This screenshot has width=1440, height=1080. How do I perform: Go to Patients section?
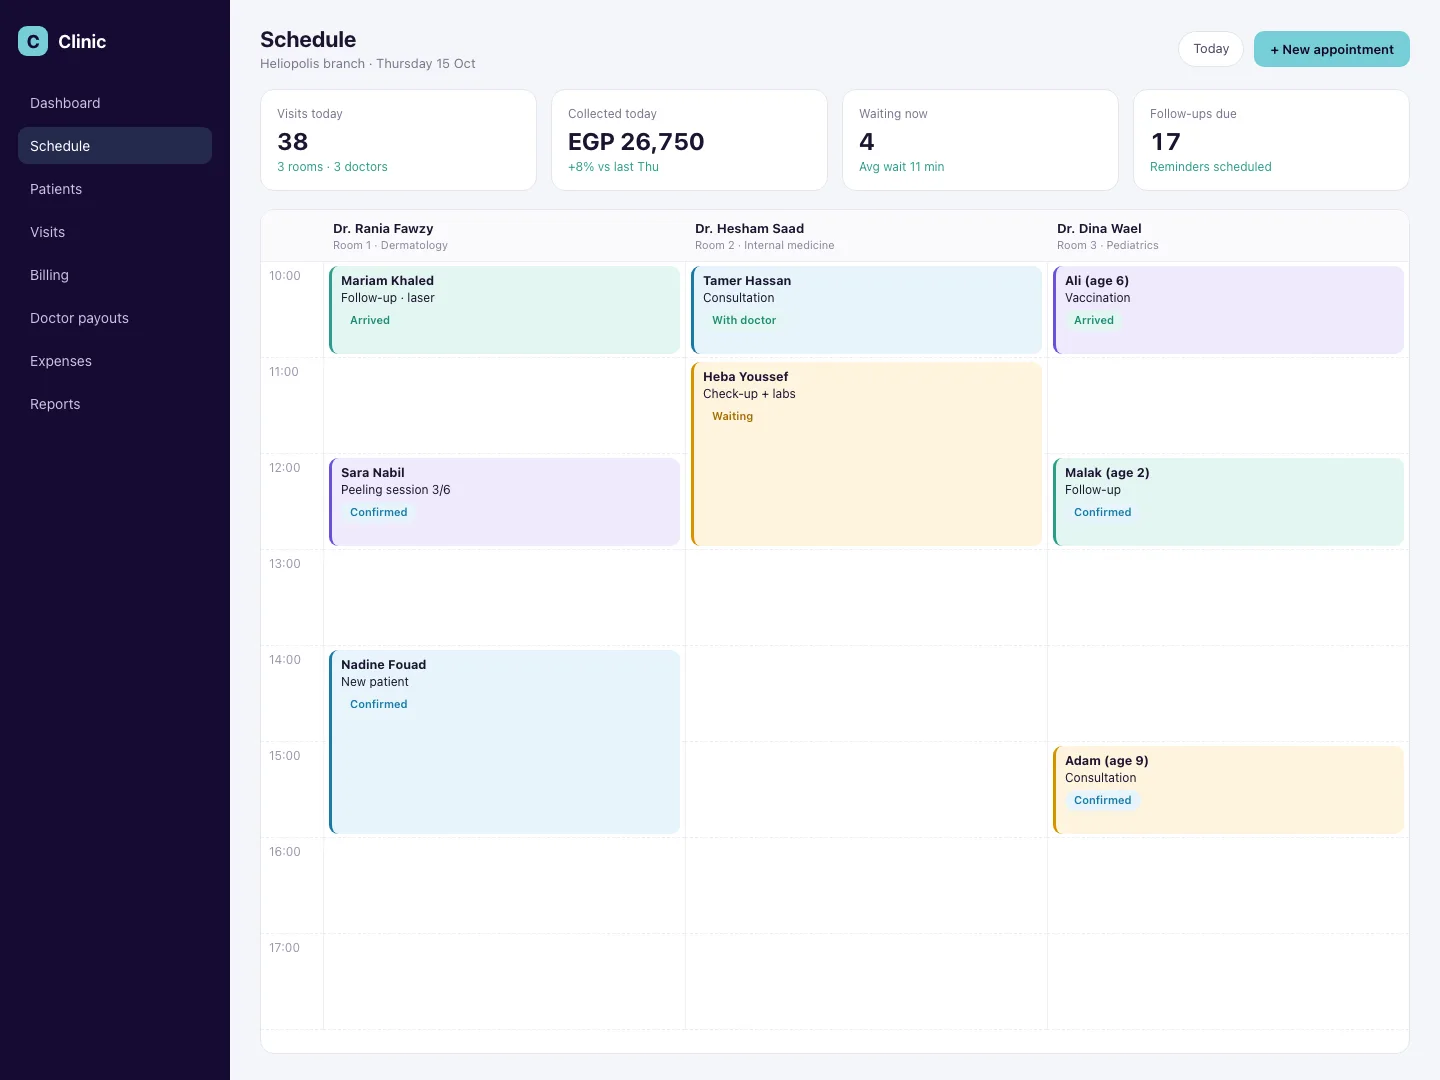tap(115, 189)
